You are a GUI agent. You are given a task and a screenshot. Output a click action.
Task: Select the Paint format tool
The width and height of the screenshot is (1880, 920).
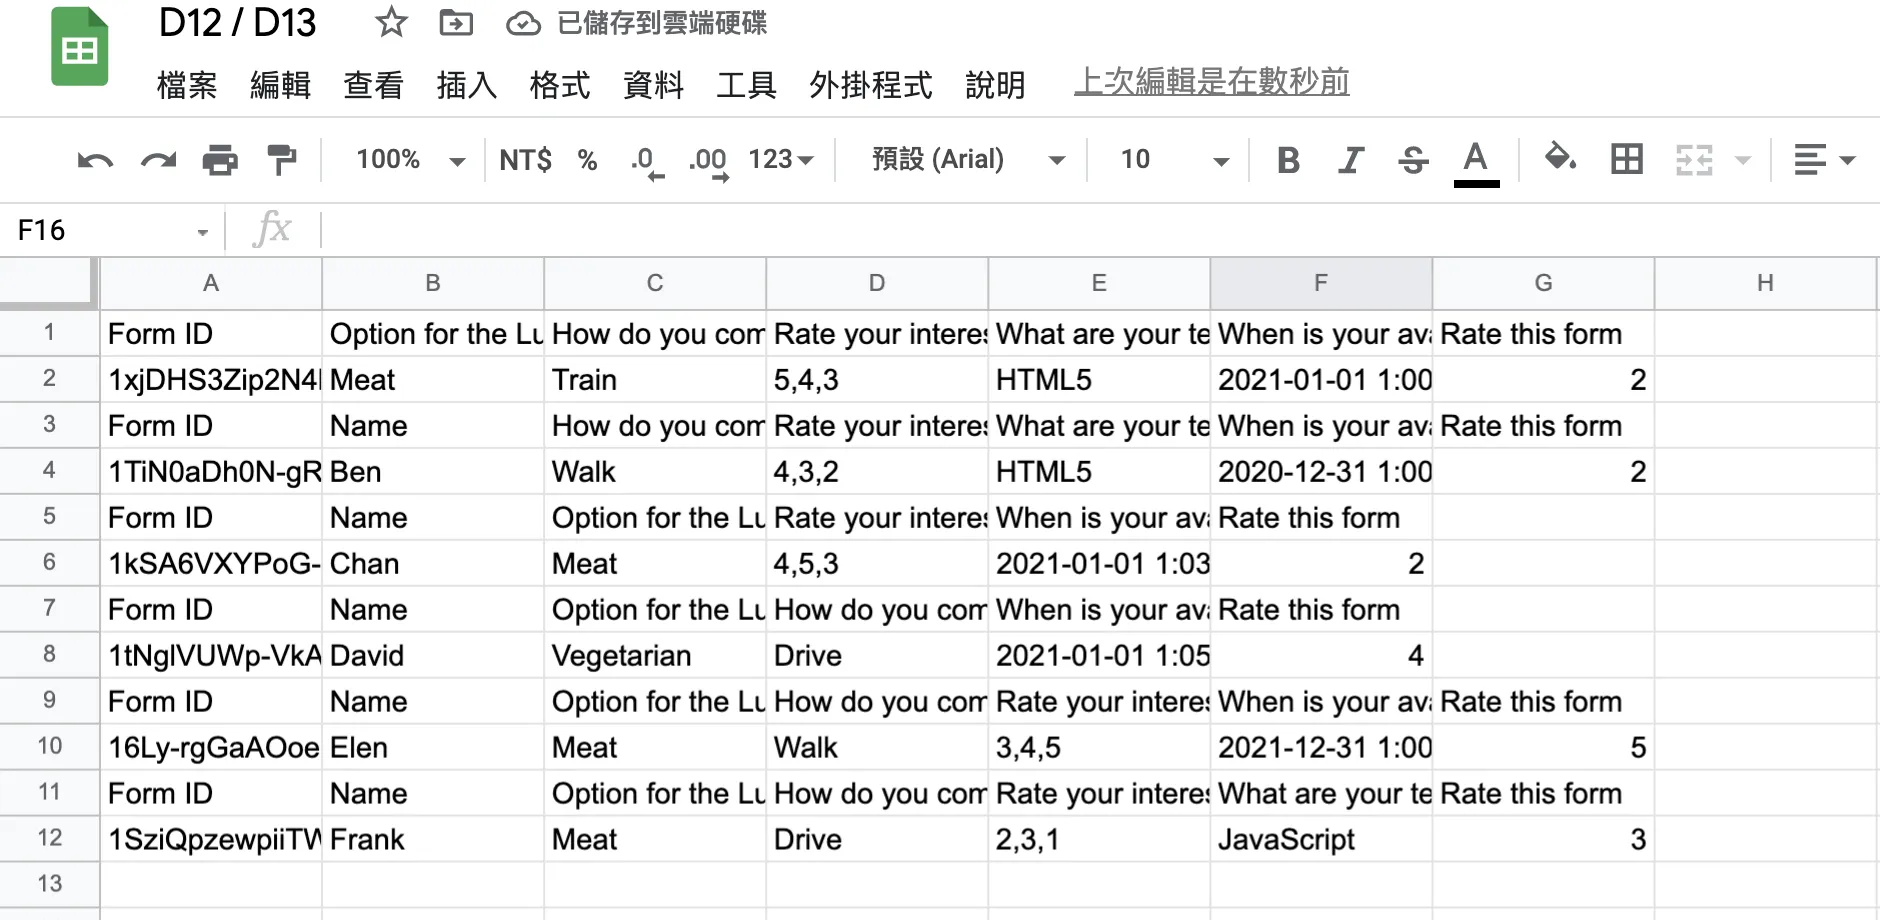(x=281, y=159)
